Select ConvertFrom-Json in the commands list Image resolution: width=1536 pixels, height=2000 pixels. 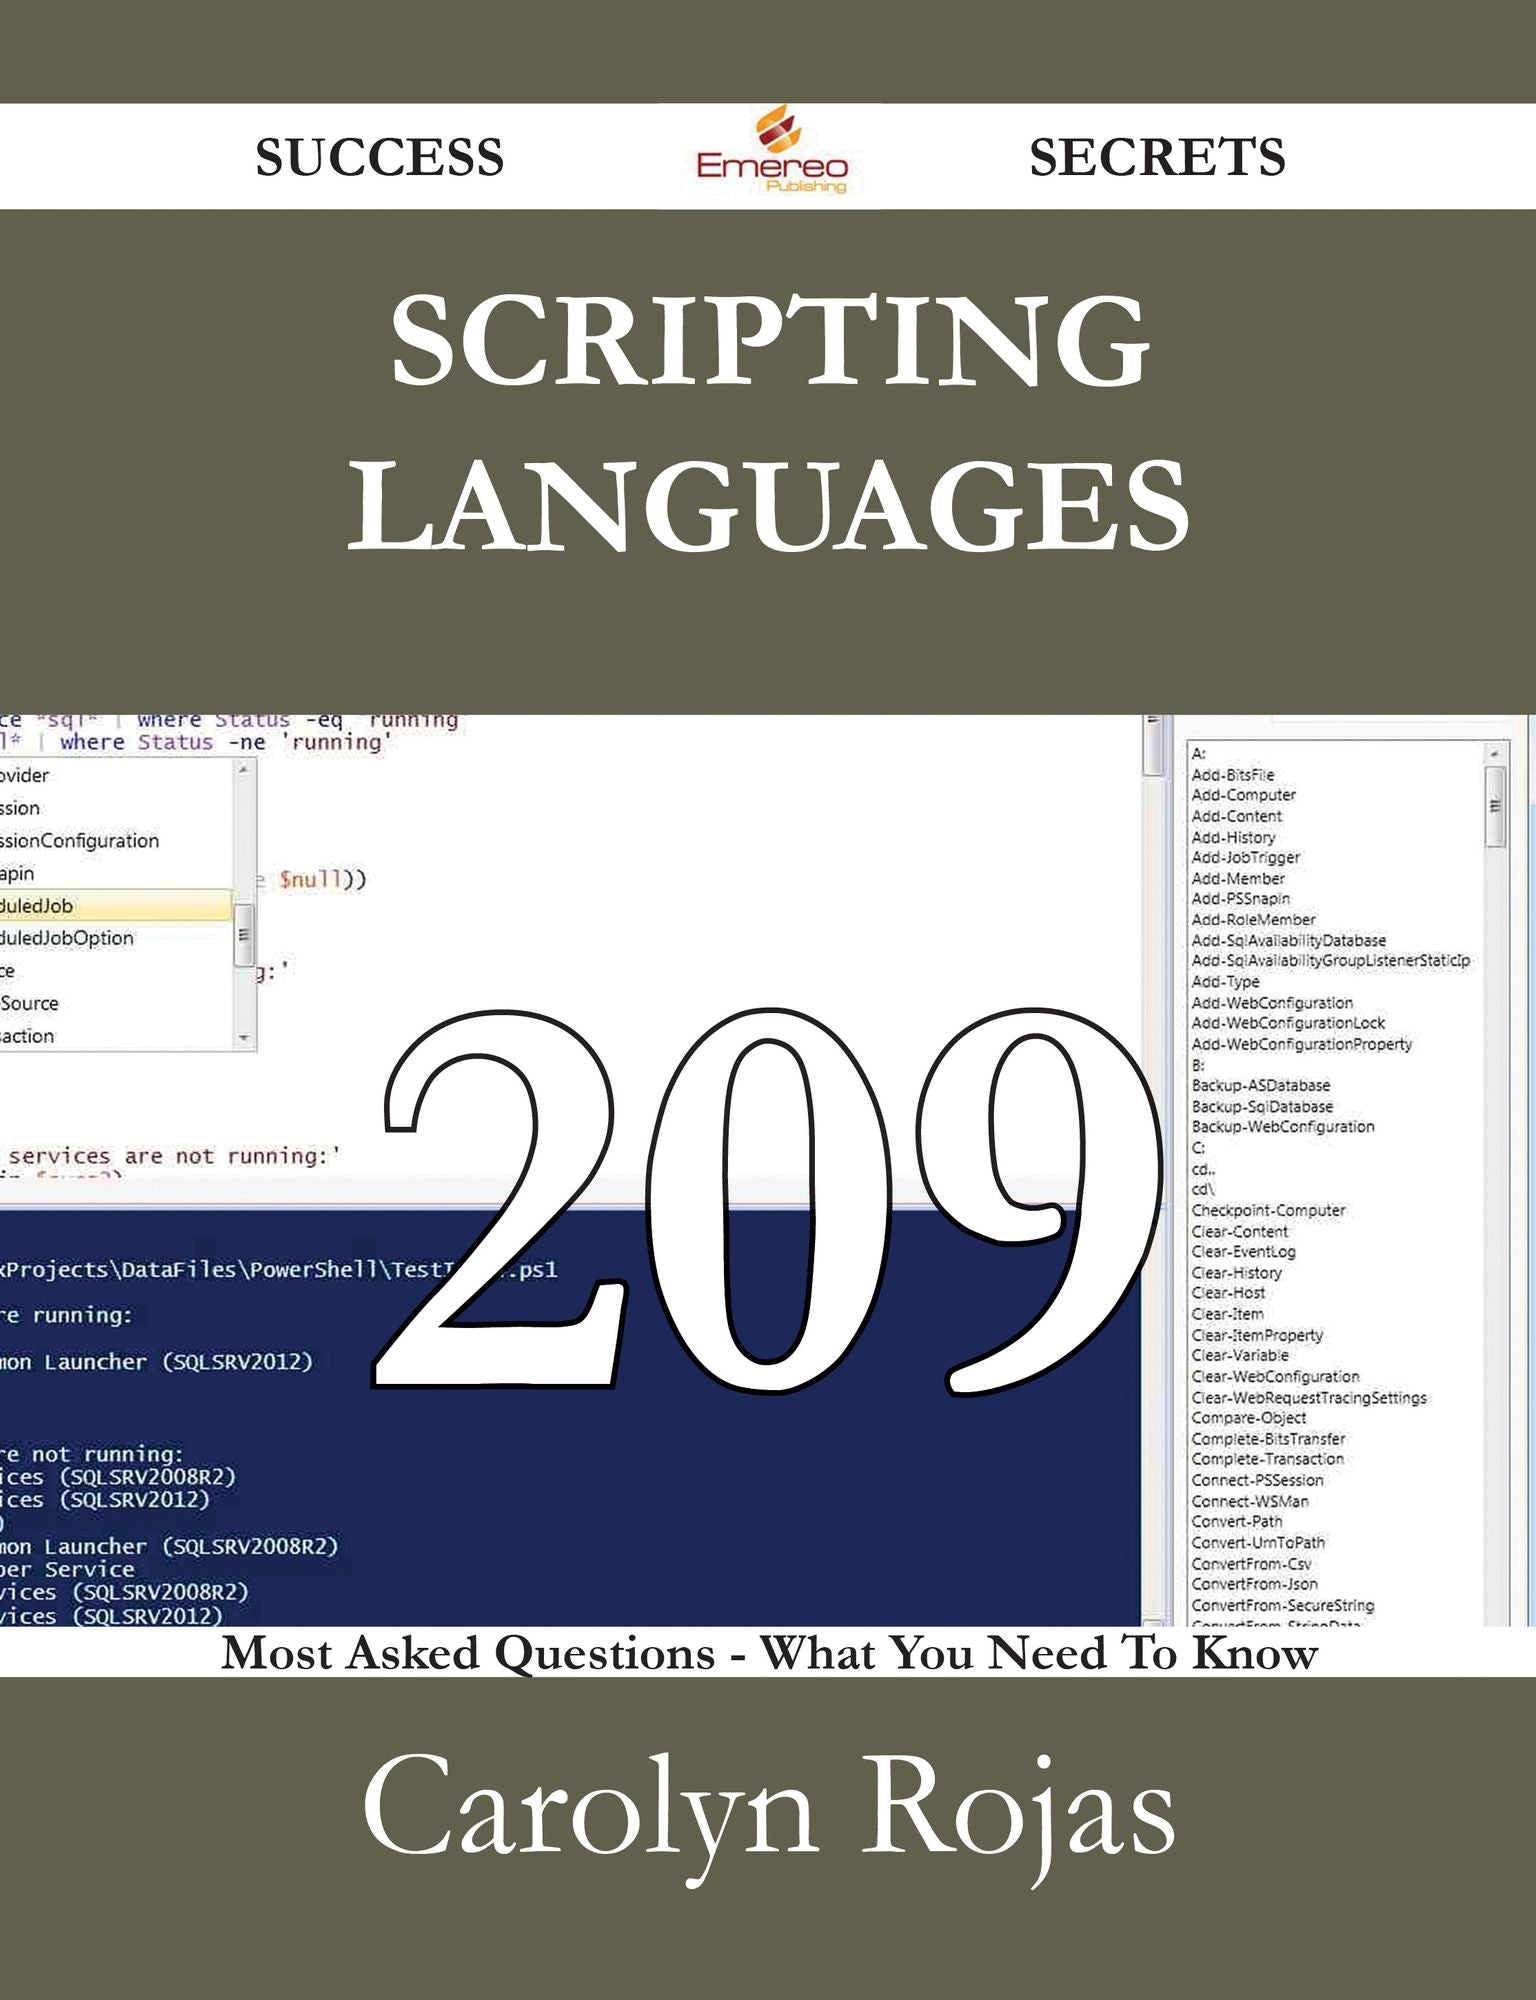1254,1584
